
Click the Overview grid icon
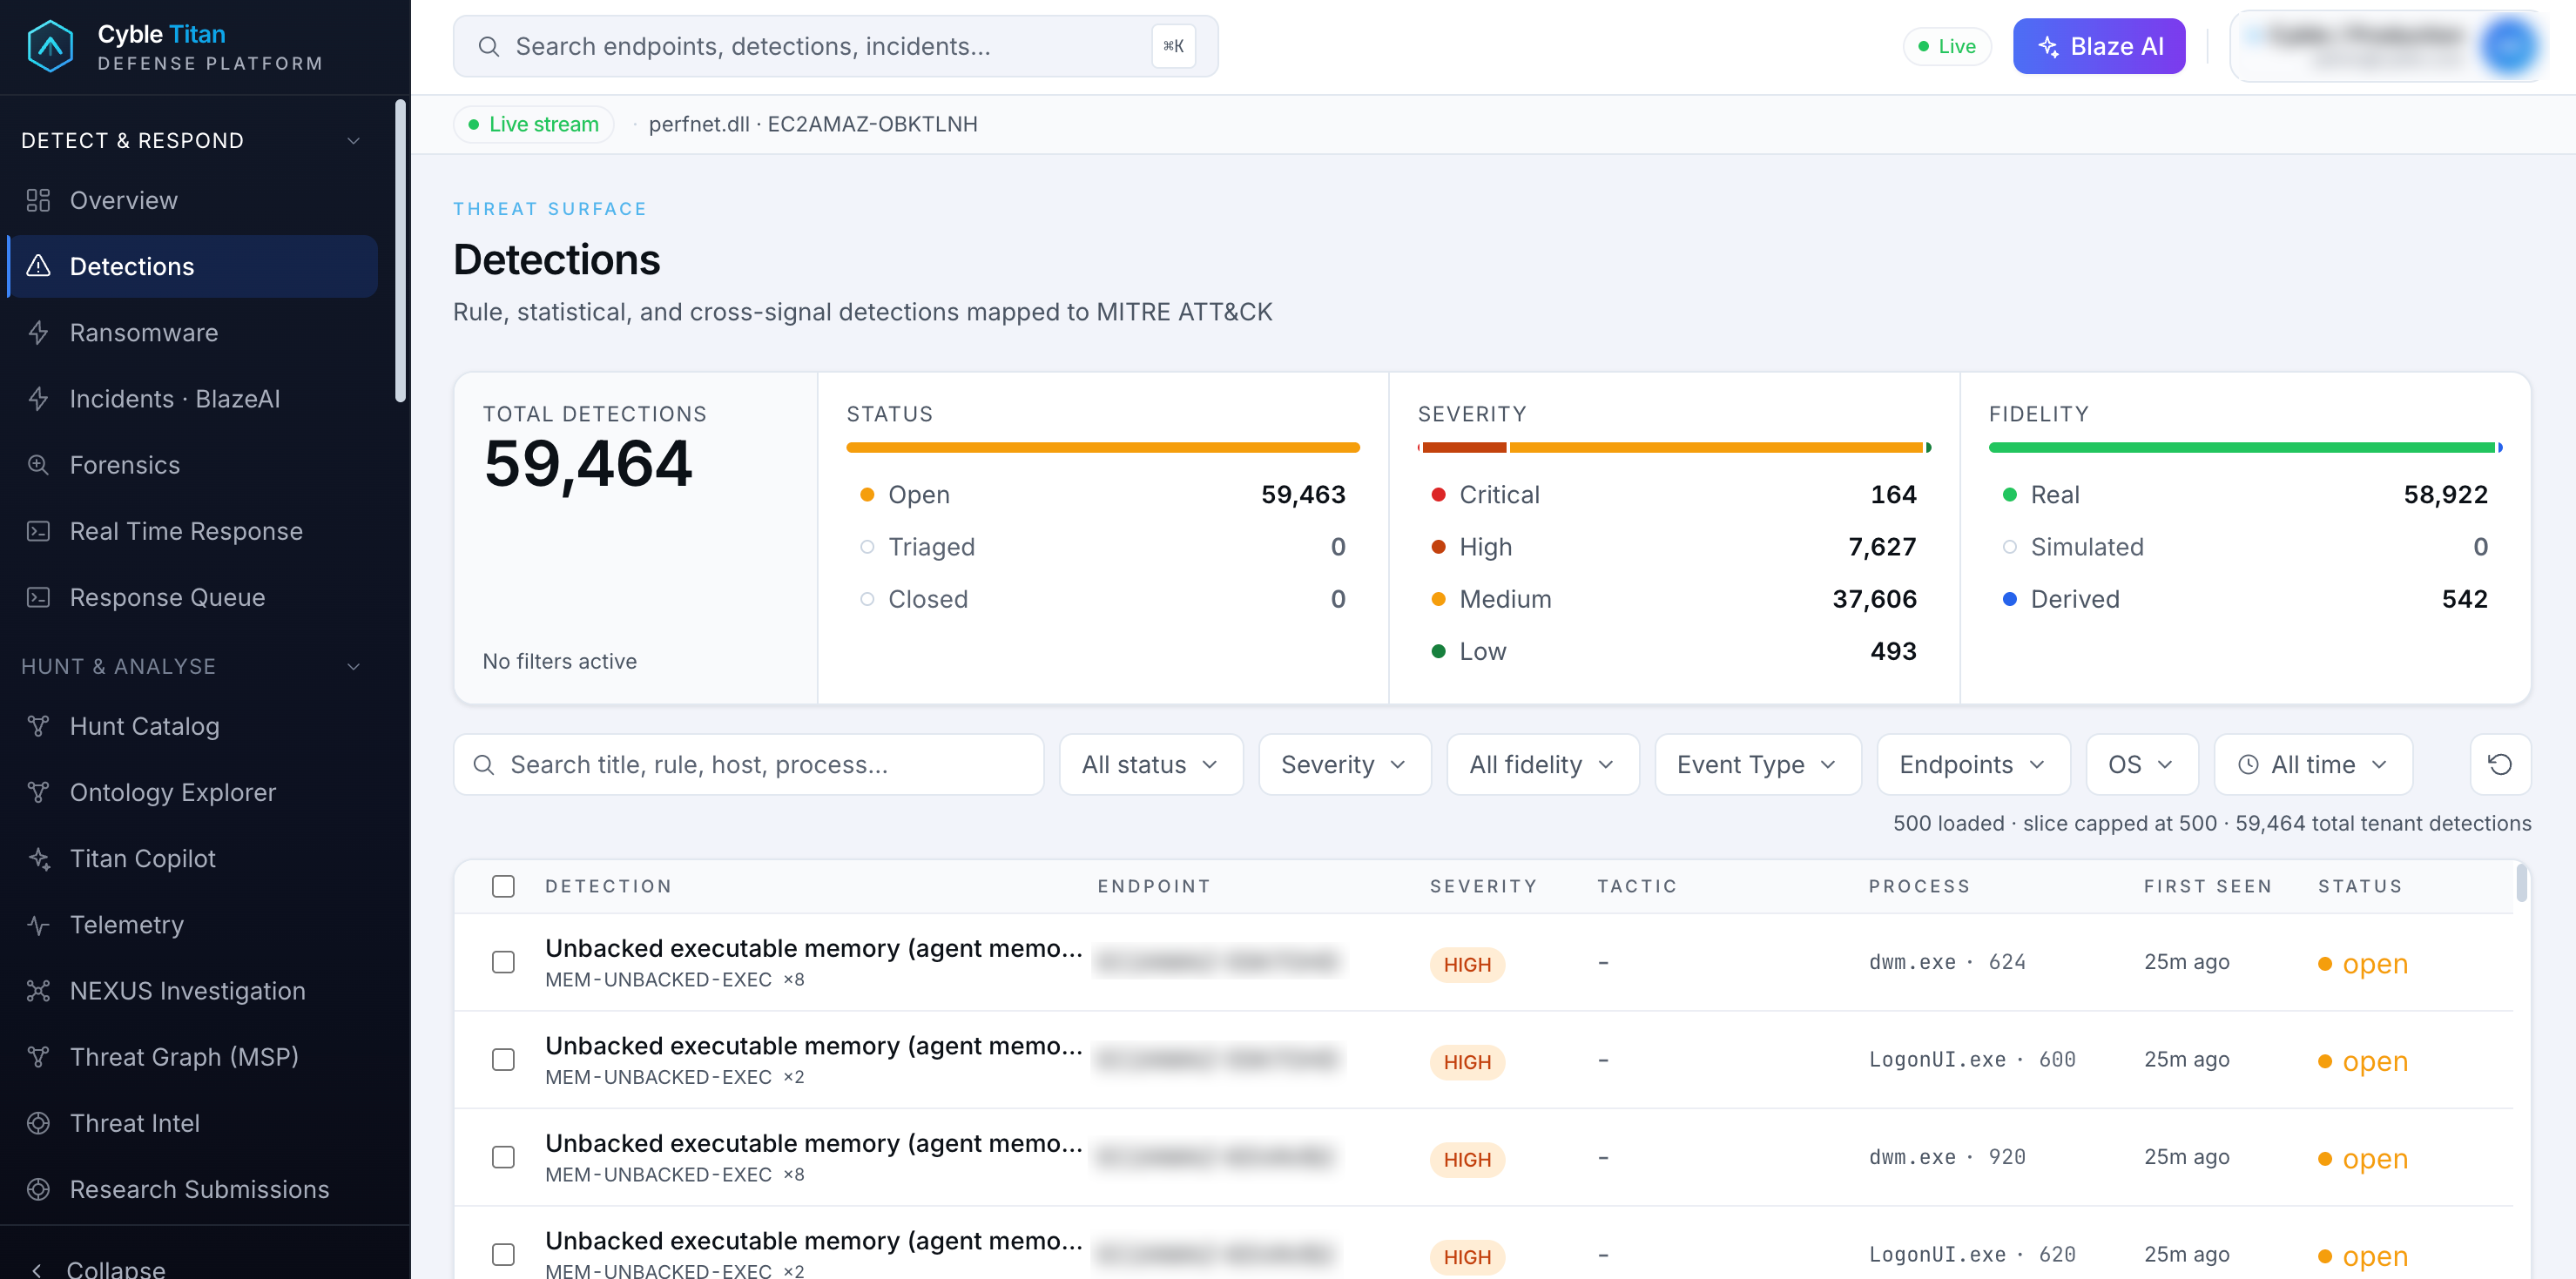38,200
